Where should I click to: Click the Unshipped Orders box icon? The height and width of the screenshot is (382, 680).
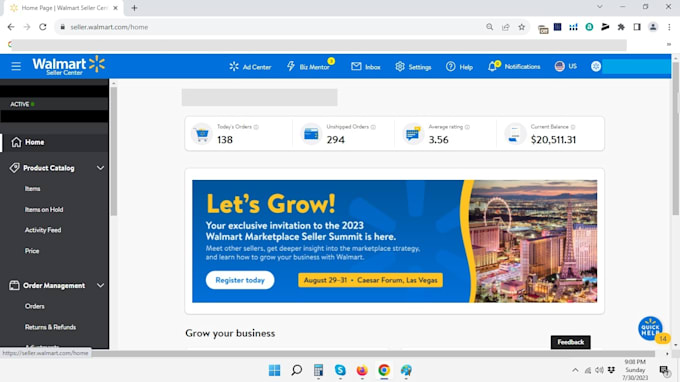click(x=311, y=134)
